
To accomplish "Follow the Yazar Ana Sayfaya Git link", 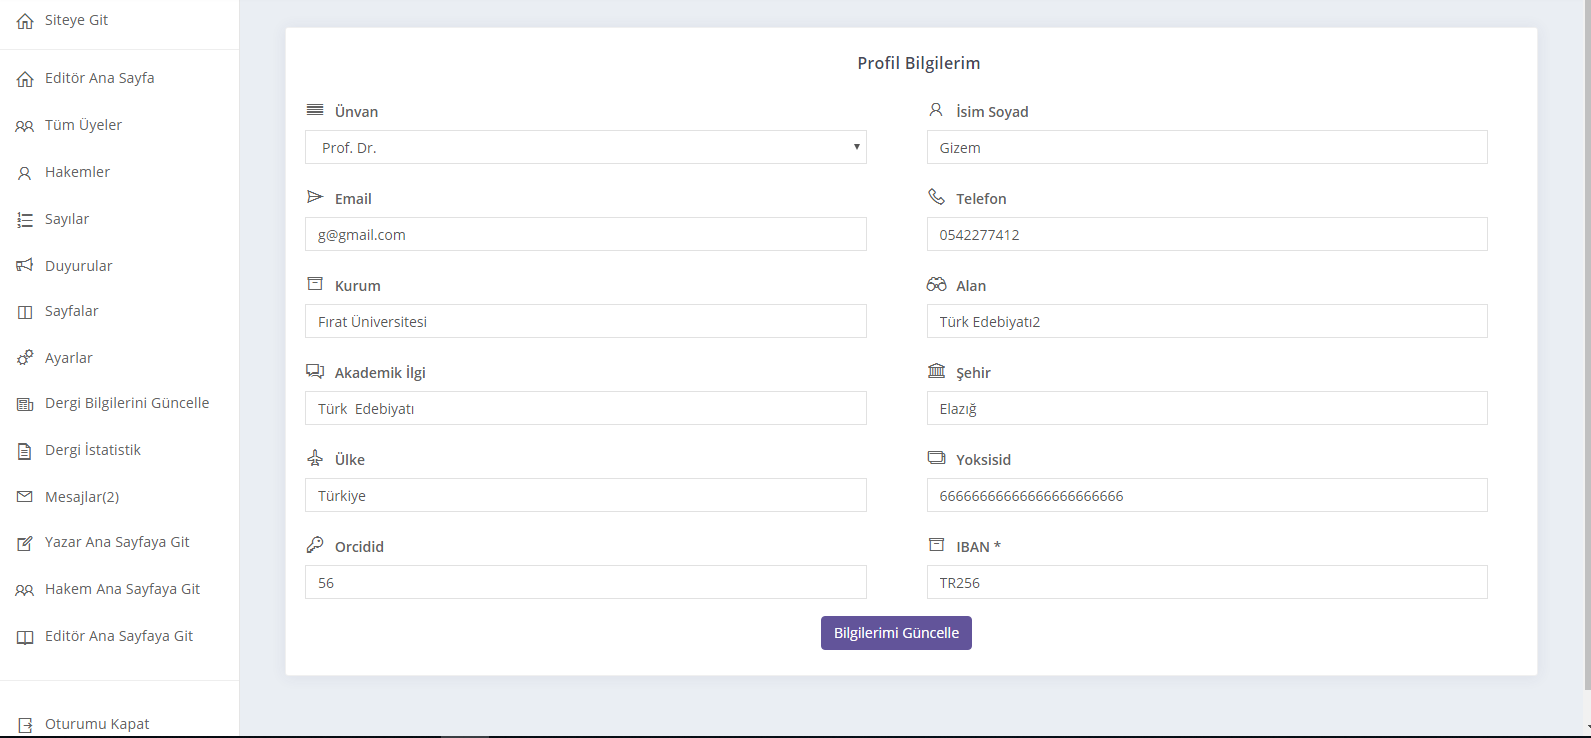I will pos(117,542).
